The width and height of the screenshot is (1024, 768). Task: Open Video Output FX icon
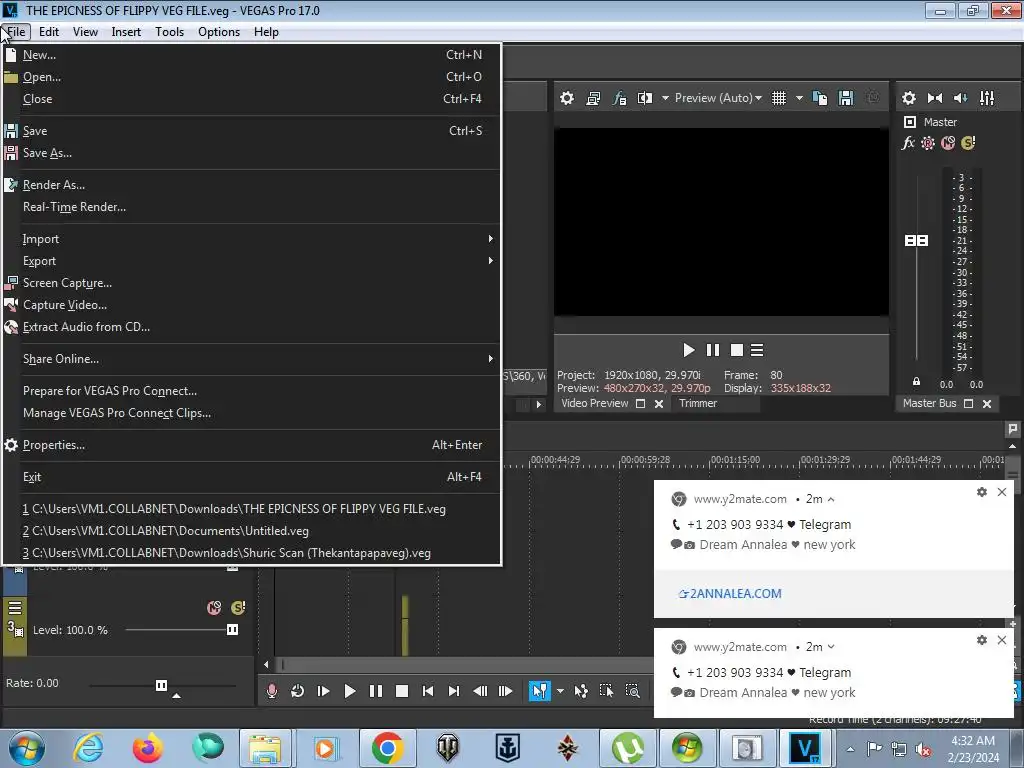(x=619, y=98)
